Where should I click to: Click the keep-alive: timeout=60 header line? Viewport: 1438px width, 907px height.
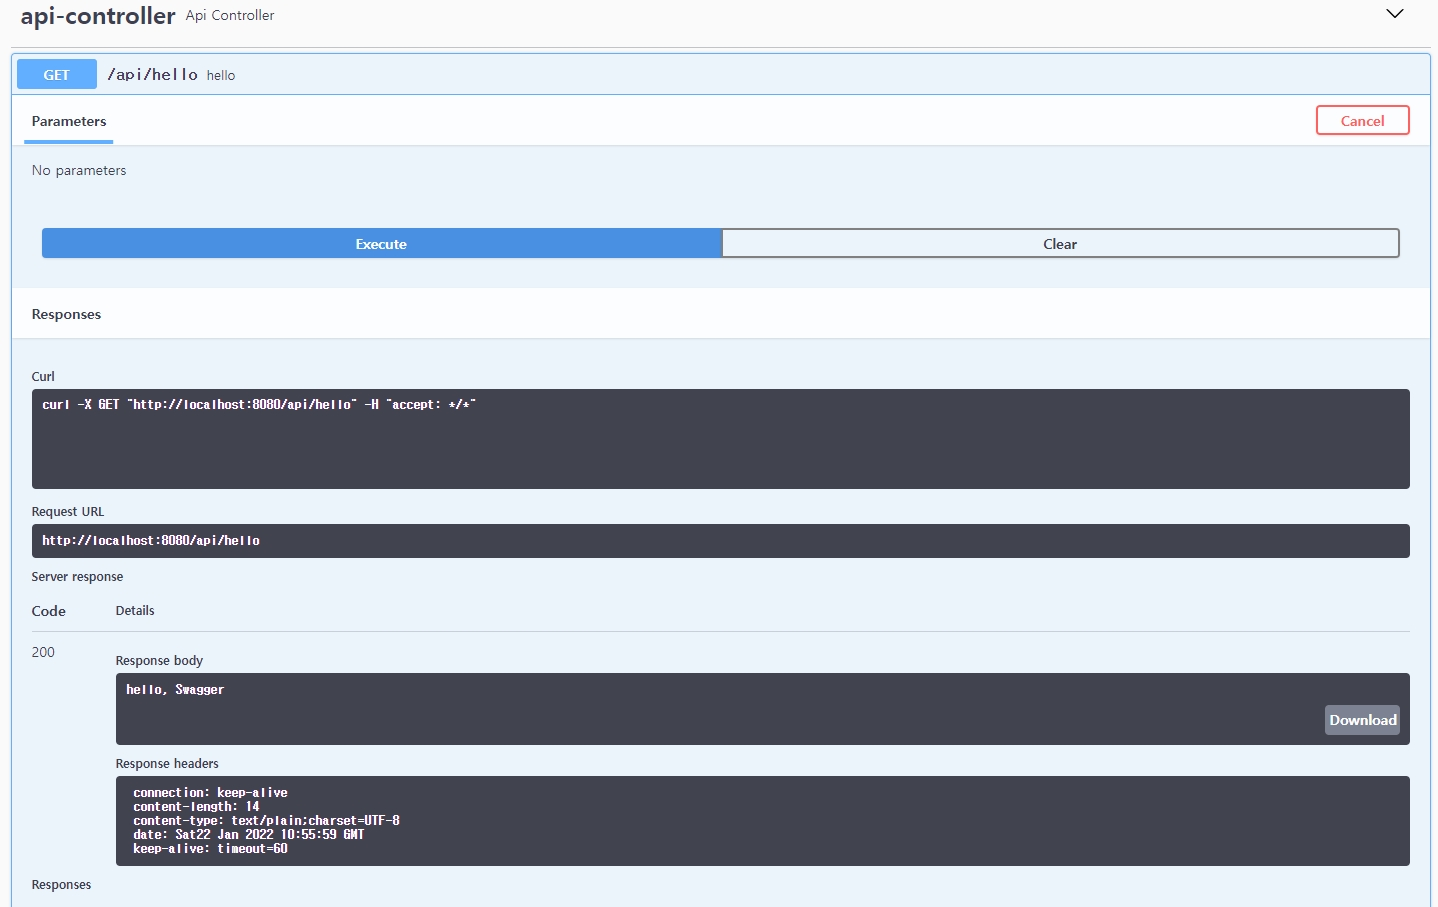coord(210,849)
